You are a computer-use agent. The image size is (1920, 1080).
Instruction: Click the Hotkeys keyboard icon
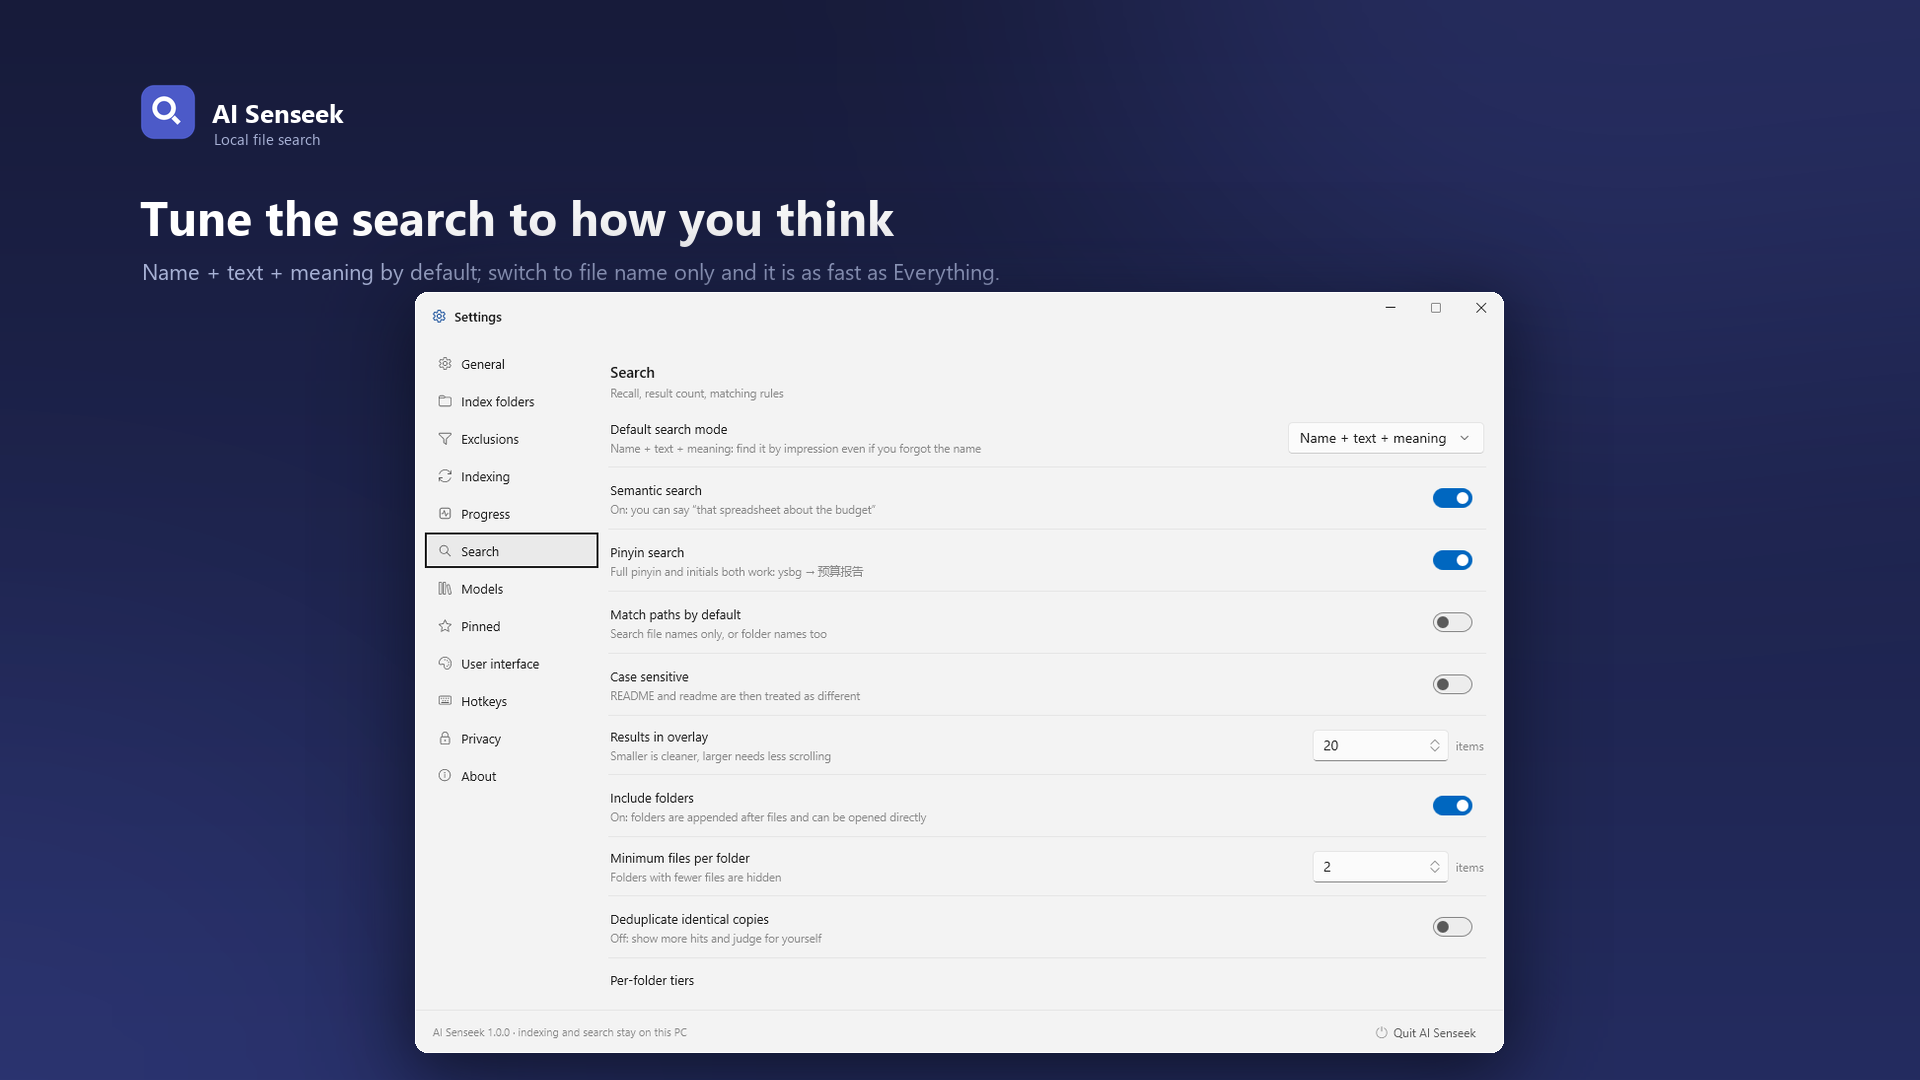(445, 701)
